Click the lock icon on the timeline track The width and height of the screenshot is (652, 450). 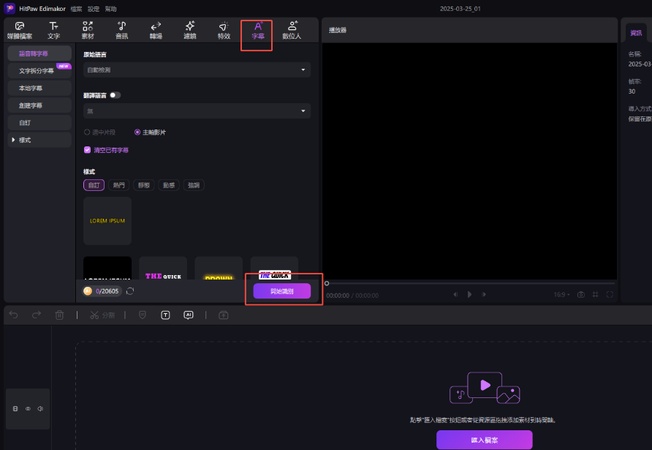[15, 409]
